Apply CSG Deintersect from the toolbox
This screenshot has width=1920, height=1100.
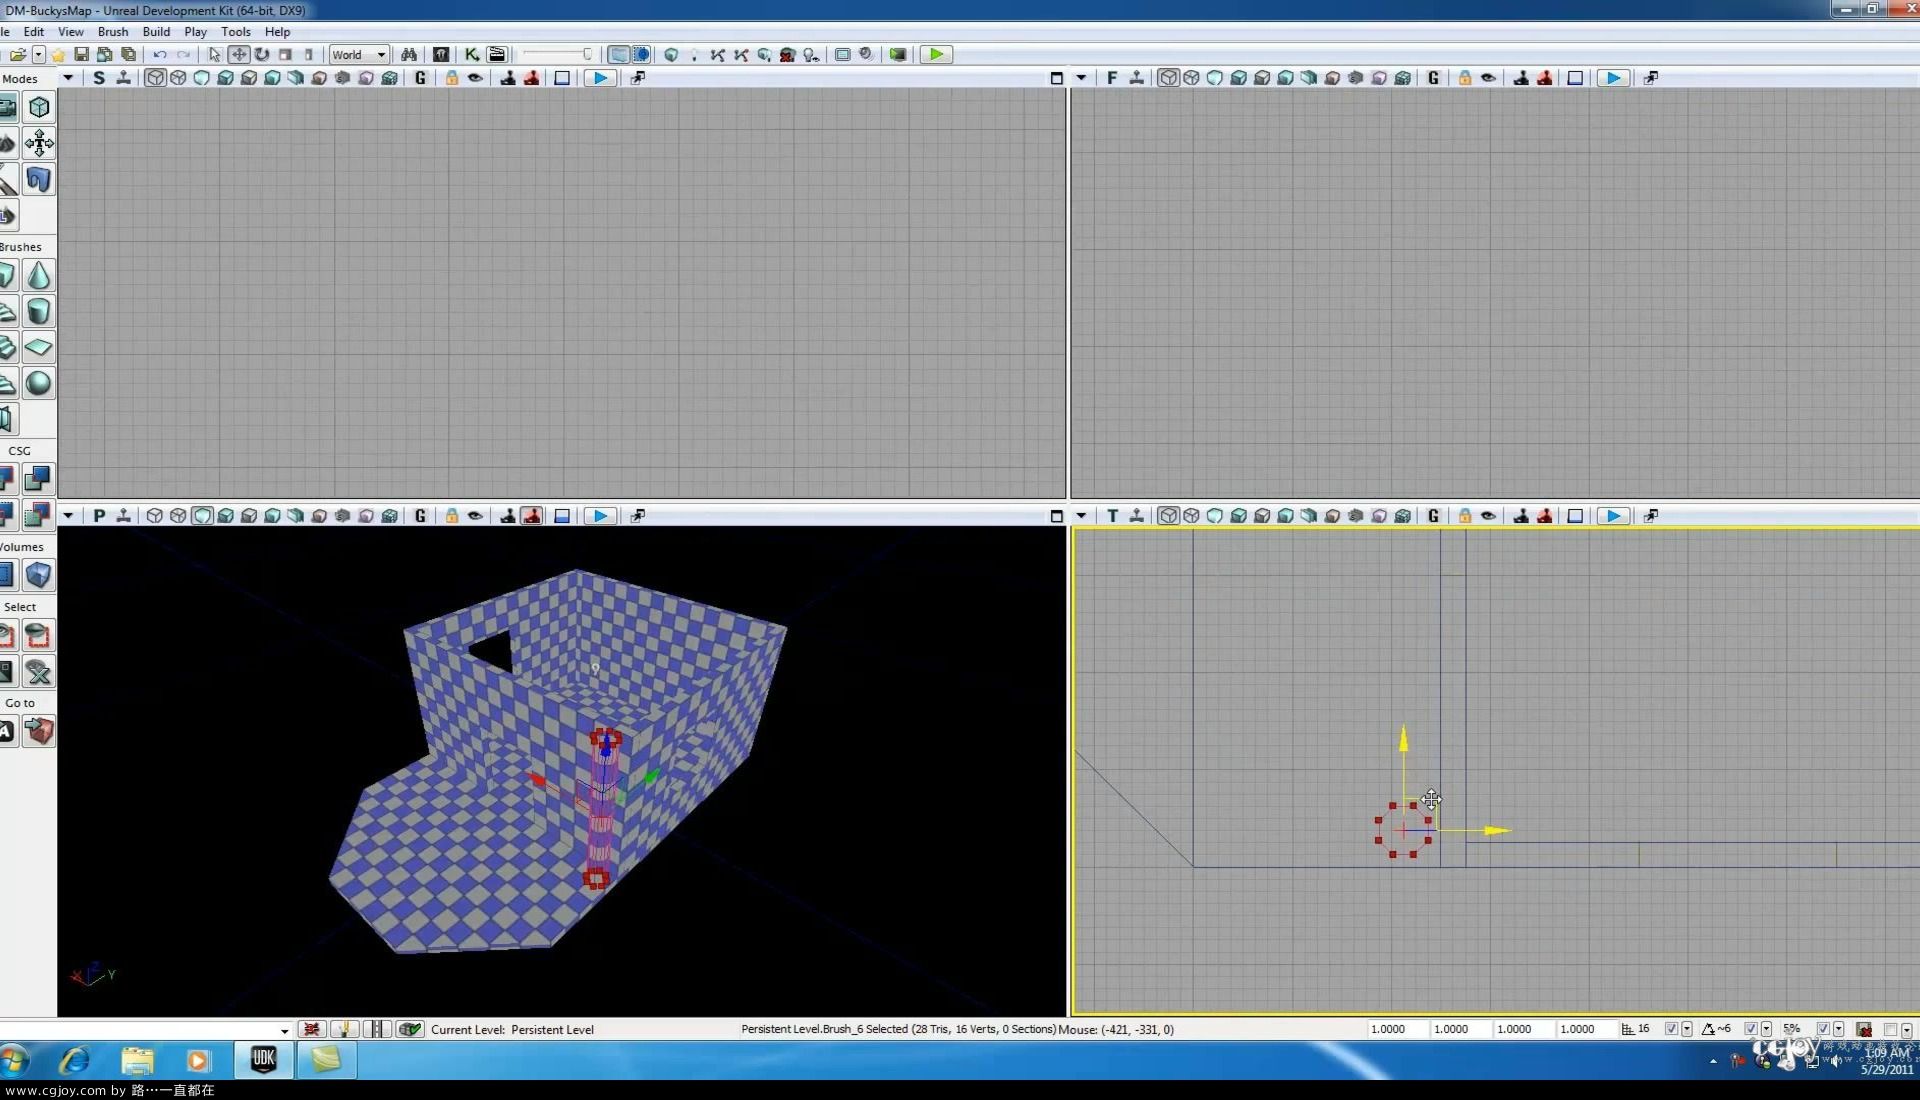pos(39,515)
